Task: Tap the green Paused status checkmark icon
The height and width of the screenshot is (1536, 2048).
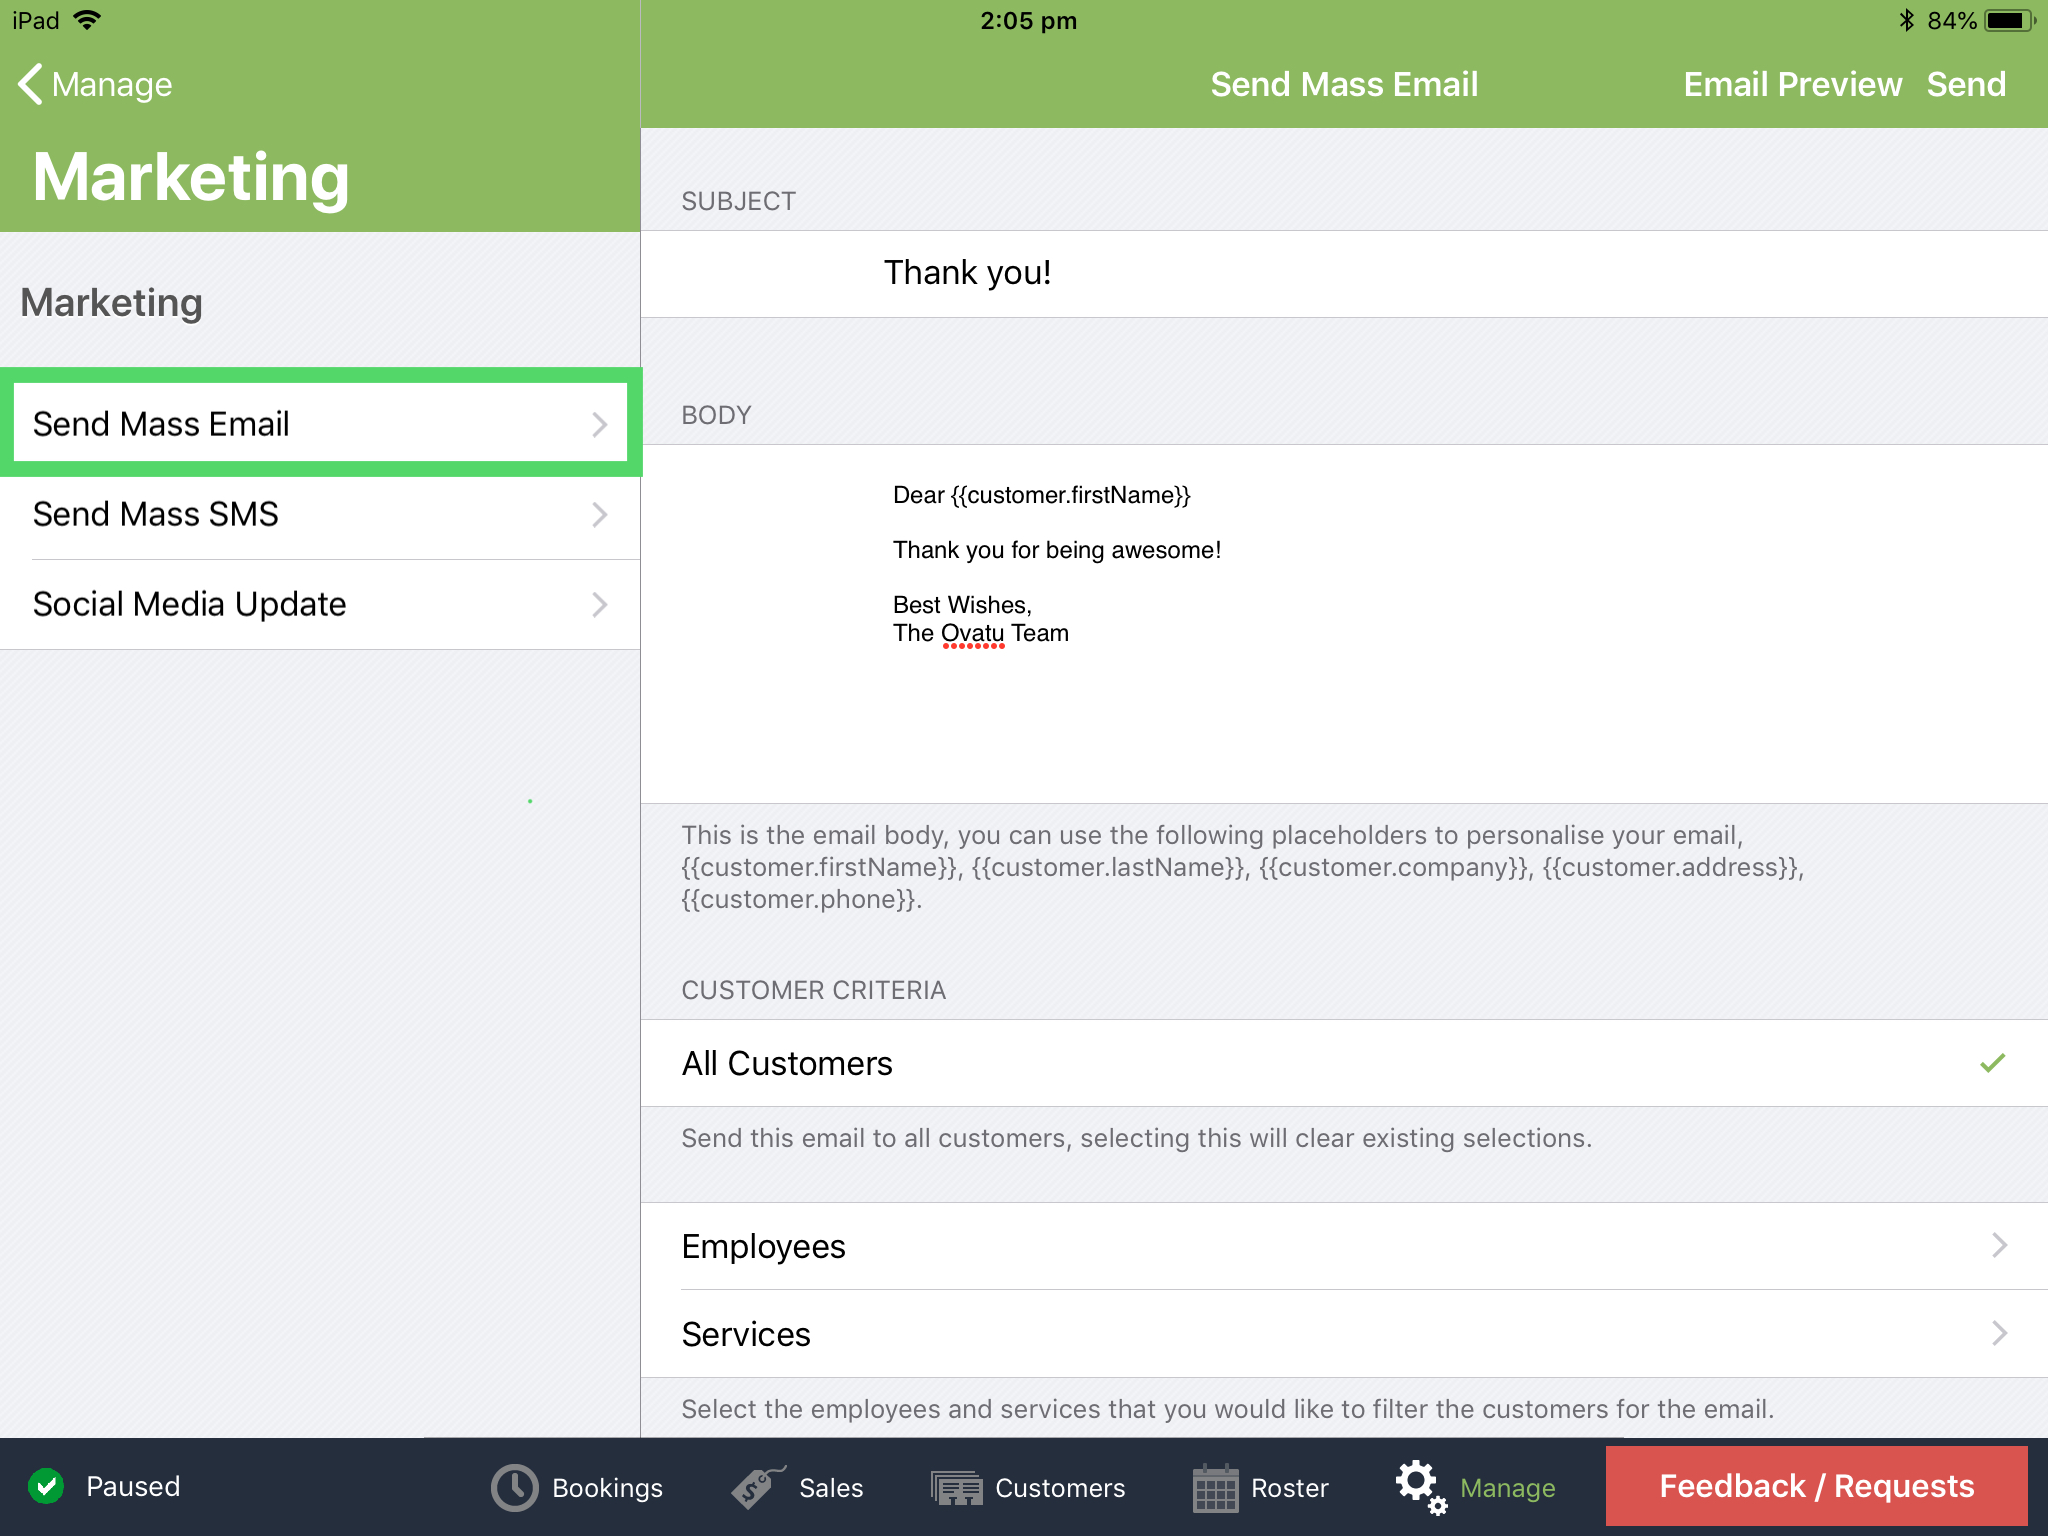Action: 46,1486
